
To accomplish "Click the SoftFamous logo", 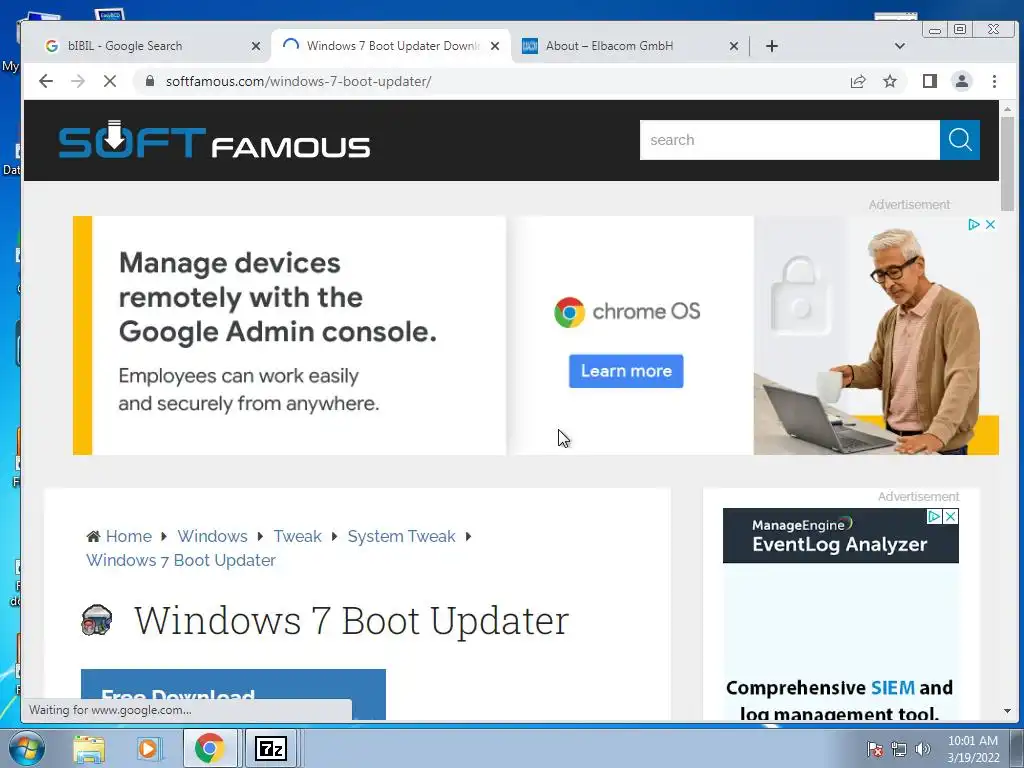I will [214, 140].
